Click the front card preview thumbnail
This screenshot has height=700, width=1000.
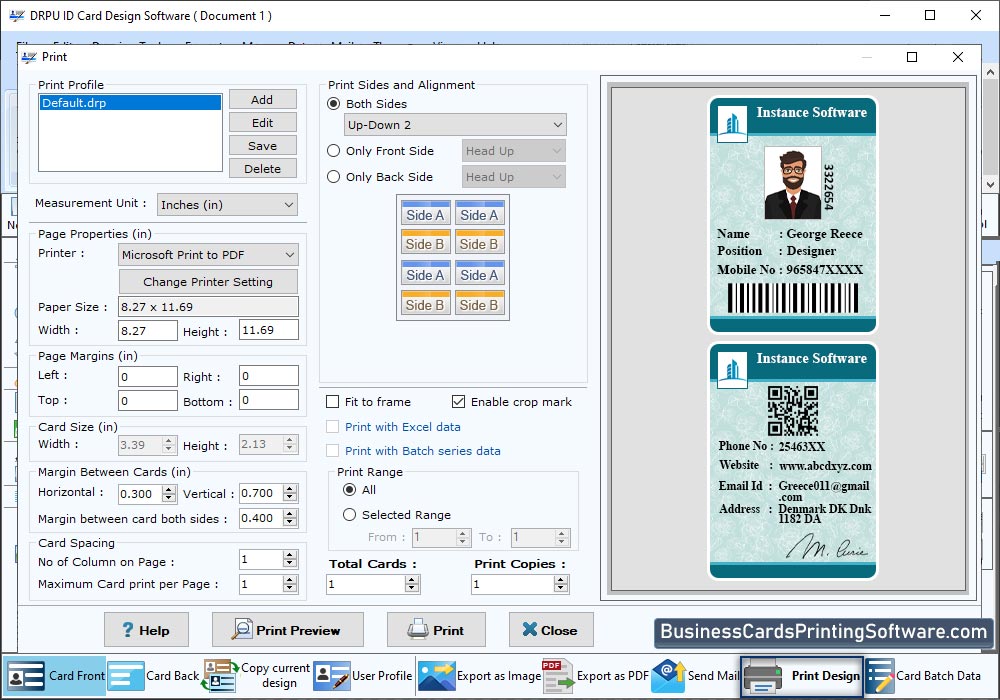pos(793,215)
